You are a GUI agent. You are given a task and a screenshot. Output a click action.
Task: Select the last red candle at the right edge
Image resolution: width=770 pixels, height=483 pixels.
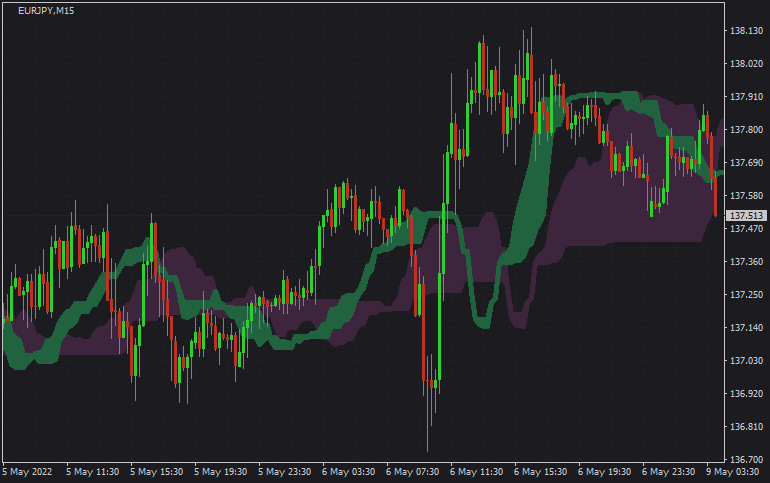[715, 196]
